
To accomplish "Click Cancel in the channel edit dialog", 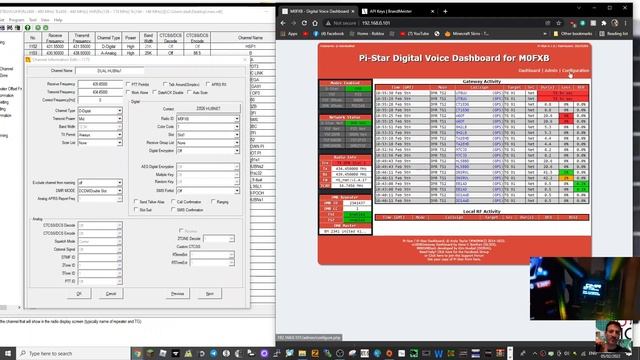I will (x=111, y=293).
